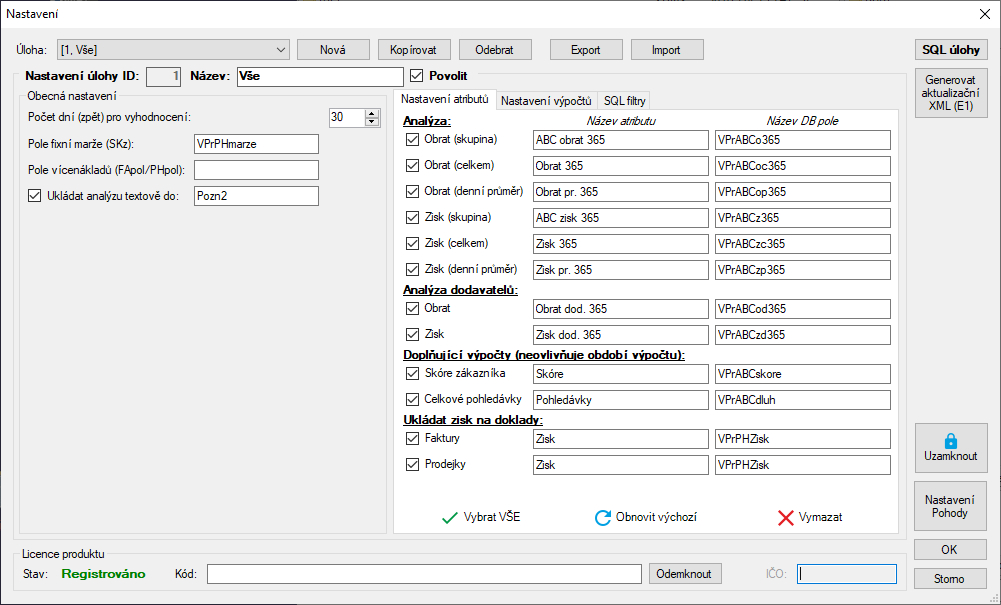Click the red X Vymazat icon
The image size is (1001, 605).
(786, 517)
